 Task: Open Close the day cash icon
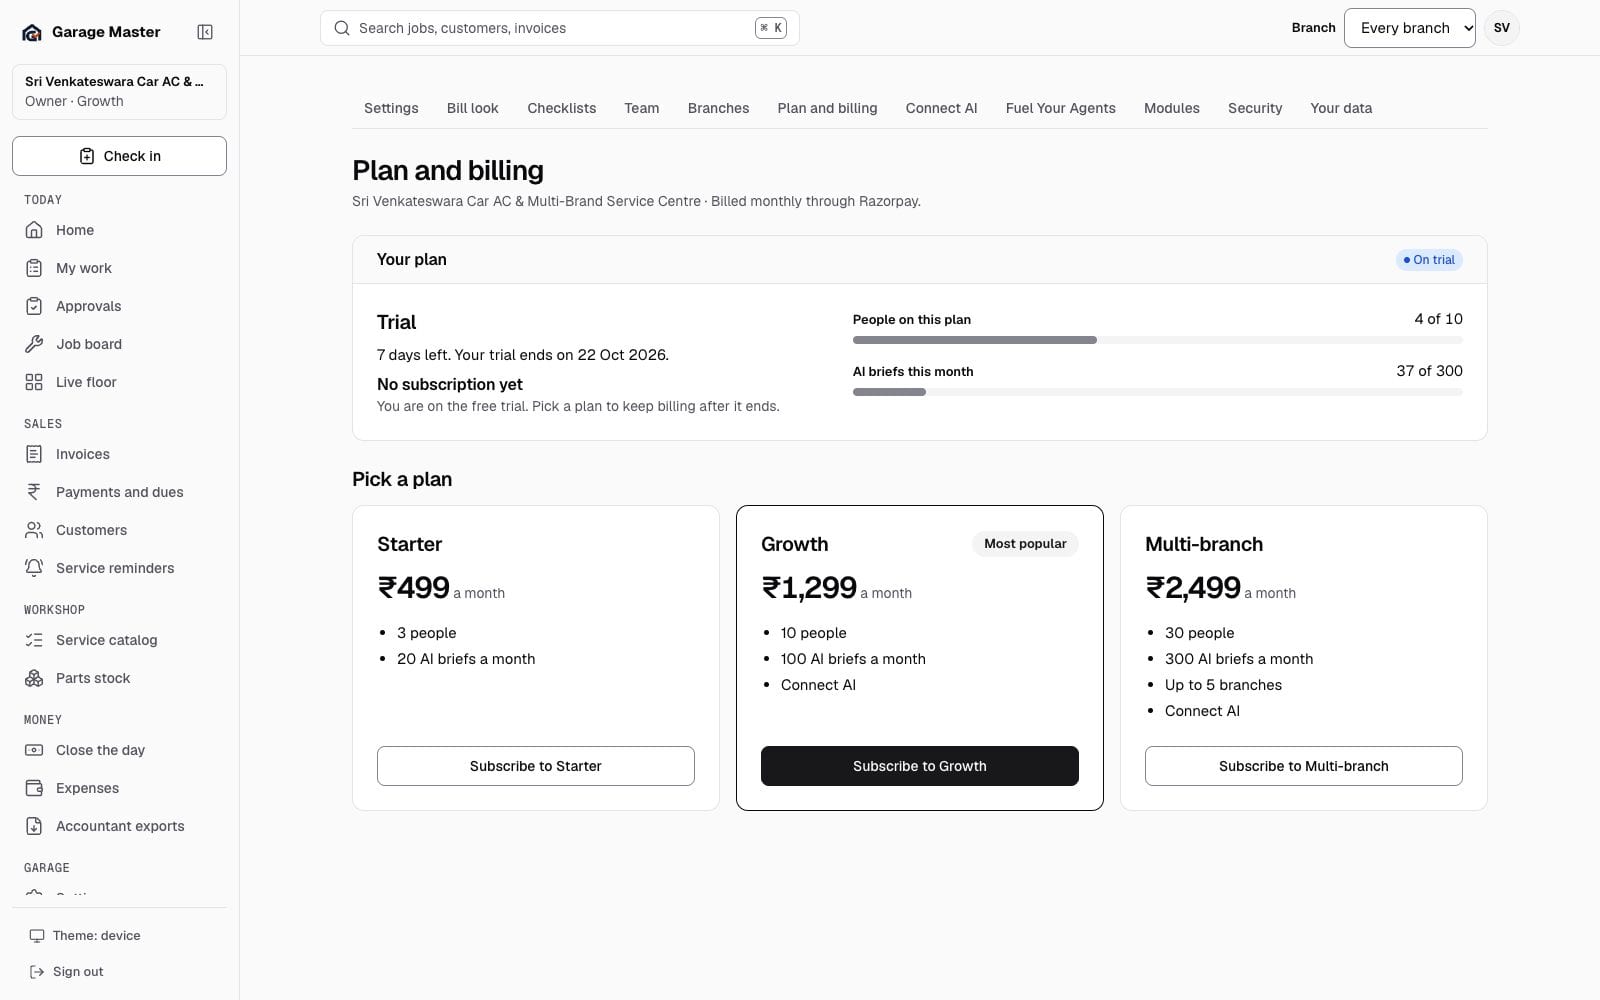pyautogui.click(x=34, y=750)
